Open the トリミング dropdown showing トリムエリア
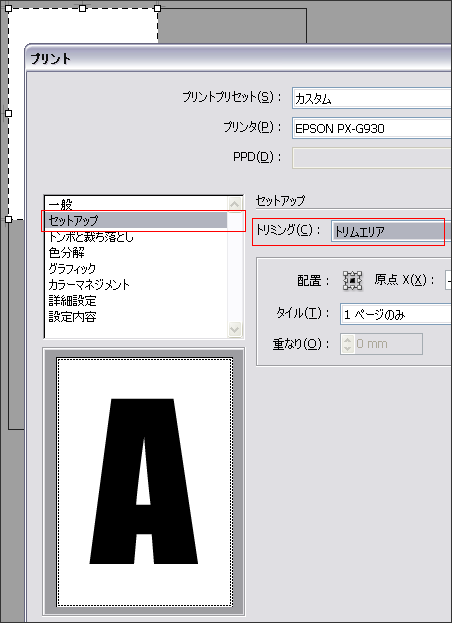This screenshot has width=452, height=623. [x=391, y=231]
